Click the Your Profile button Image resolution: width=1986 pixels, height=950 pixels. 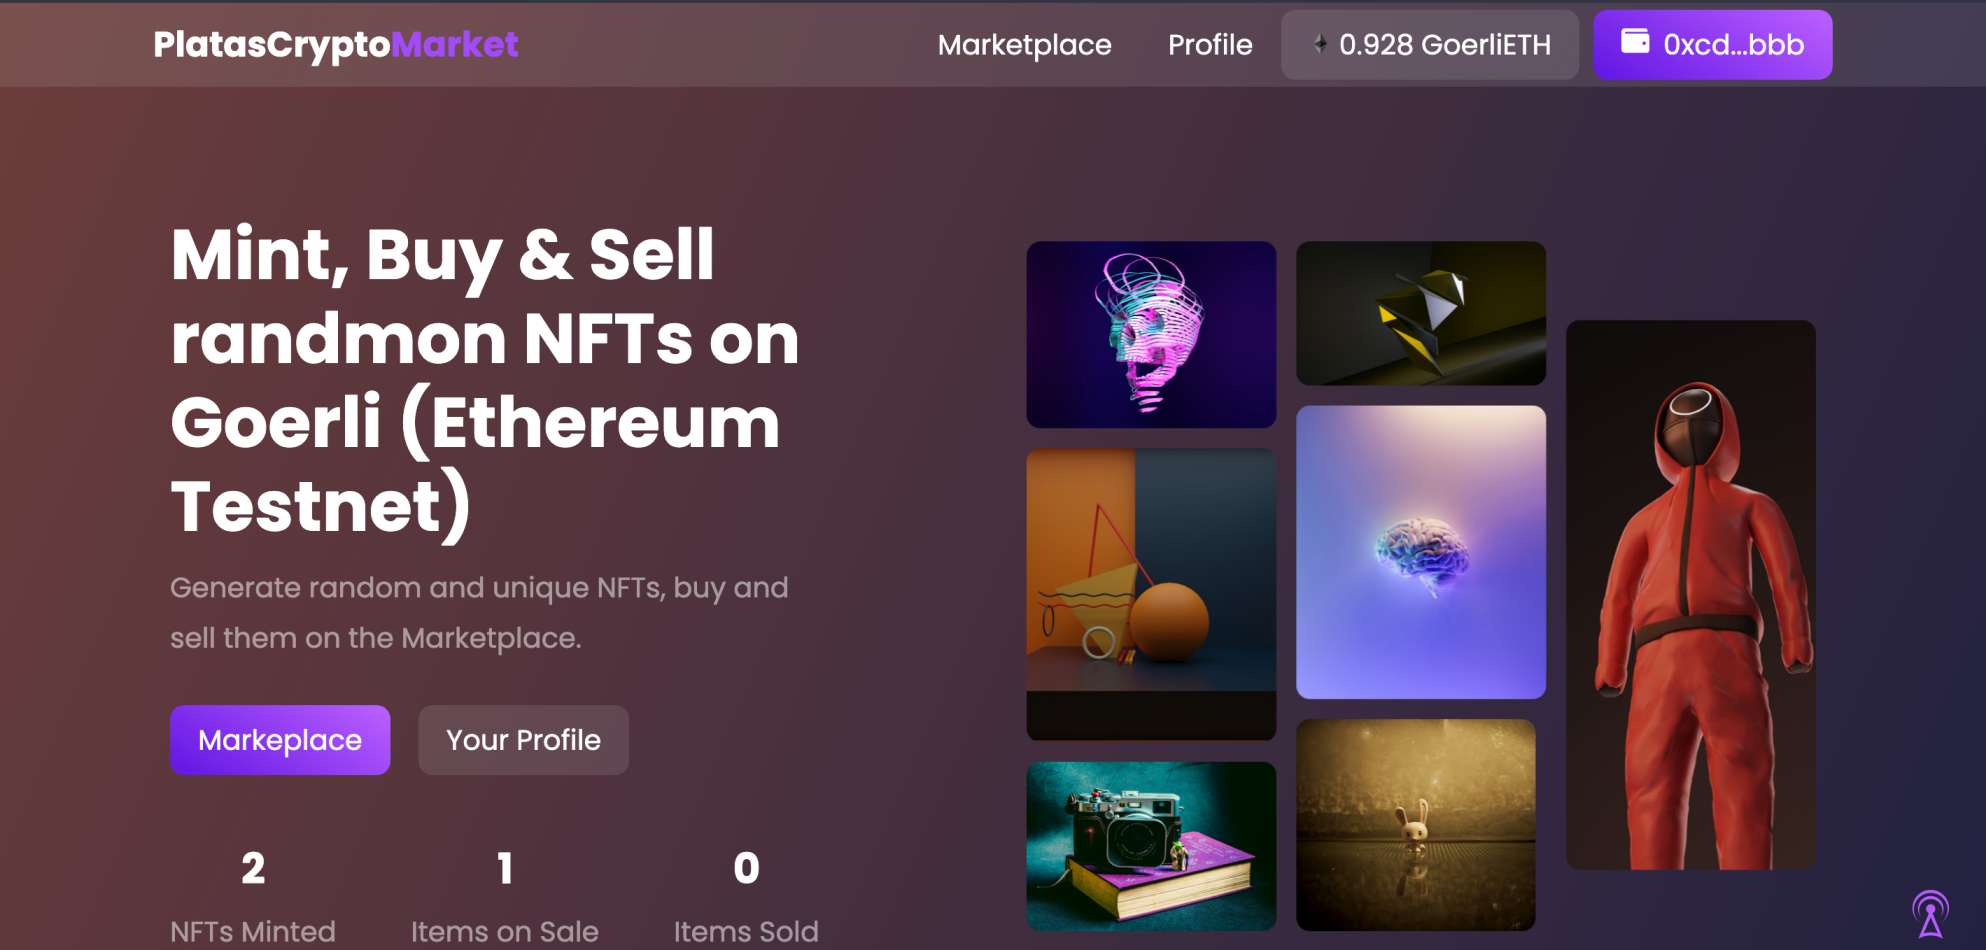[523, 740]
